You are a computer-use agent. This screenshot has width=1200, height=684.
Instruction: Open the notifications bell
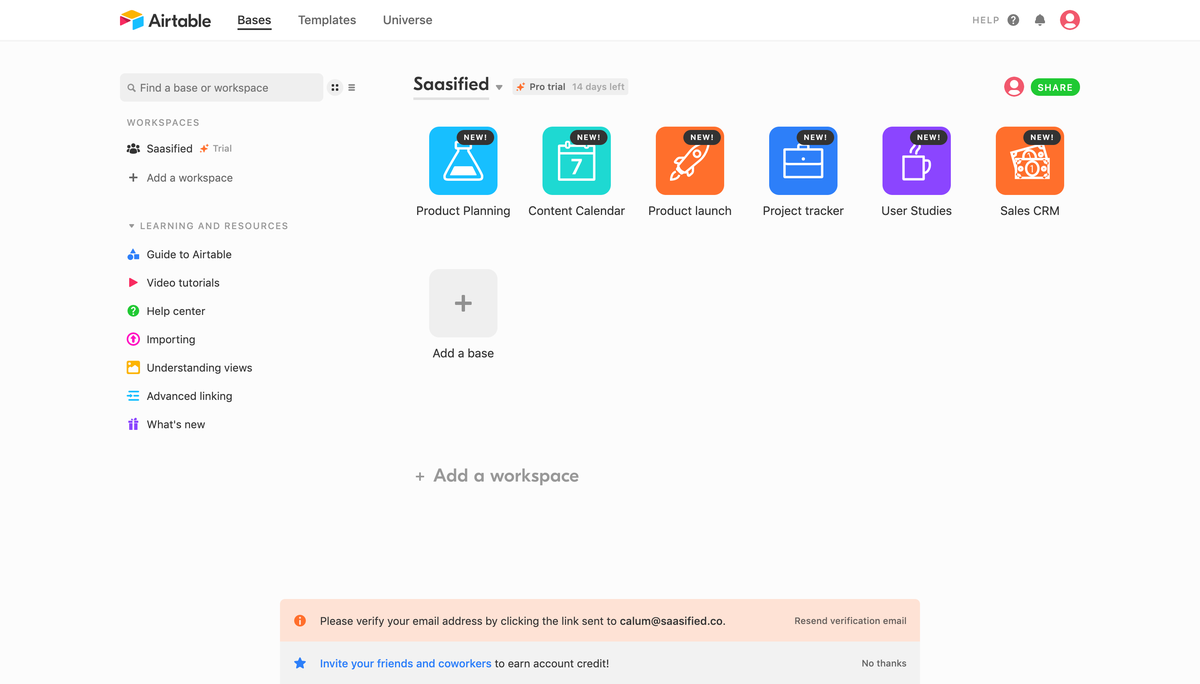(x=1040, y=20)
